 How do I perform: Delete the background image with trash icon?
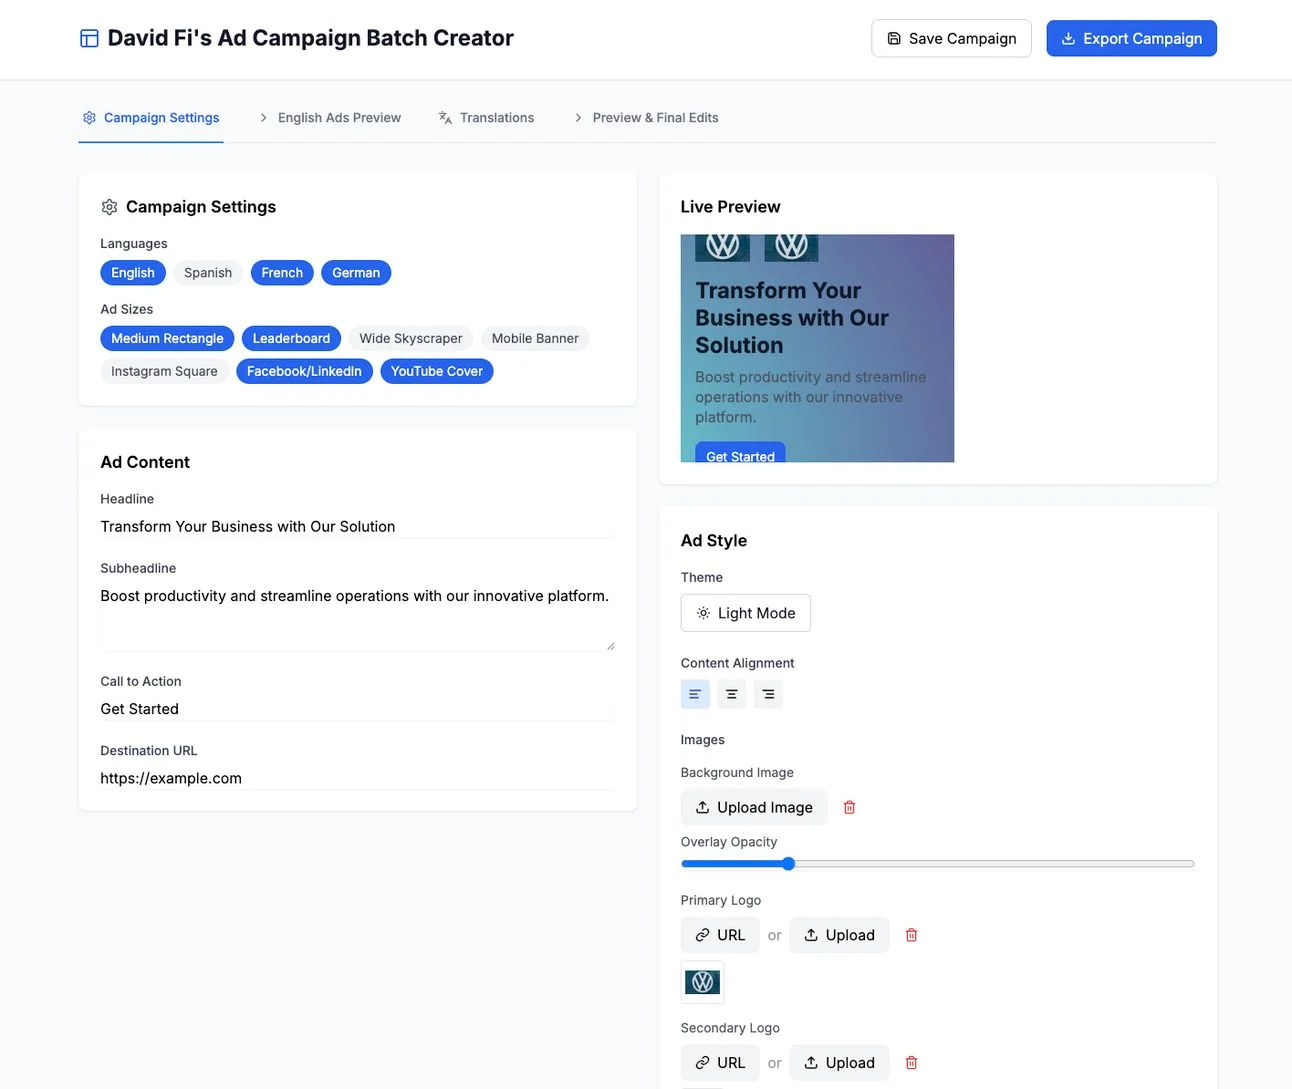click(x=849, y=807)
